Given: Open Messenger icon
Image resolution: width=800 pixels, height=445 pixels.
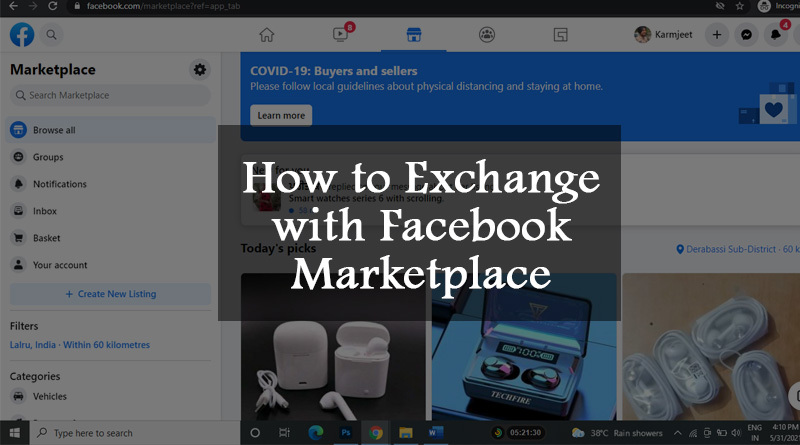Looking at the screenshot, I should coord(746,35).
